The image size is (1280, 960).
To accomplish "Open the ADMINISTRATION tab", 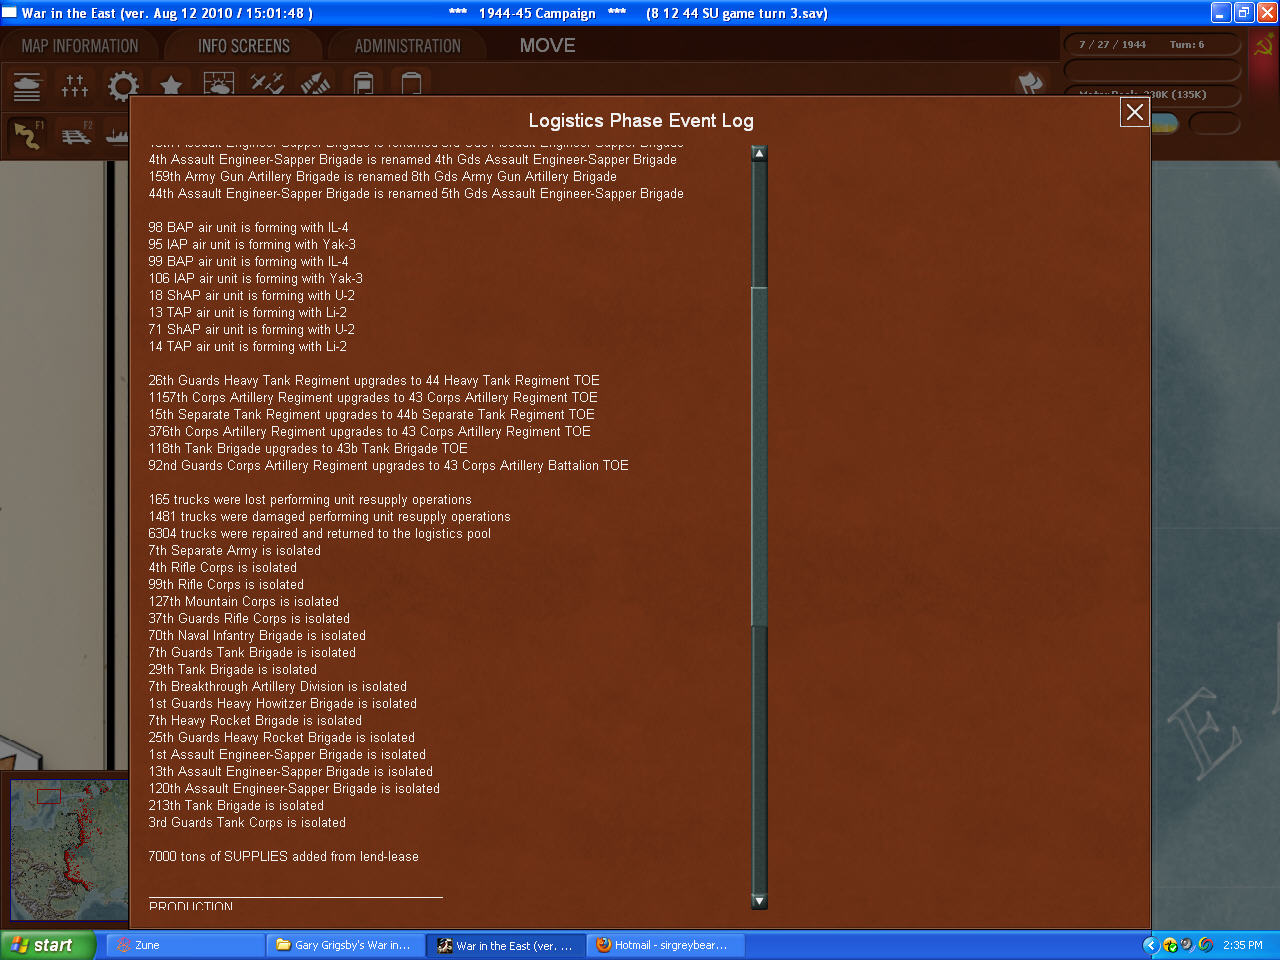I will 408,46.
